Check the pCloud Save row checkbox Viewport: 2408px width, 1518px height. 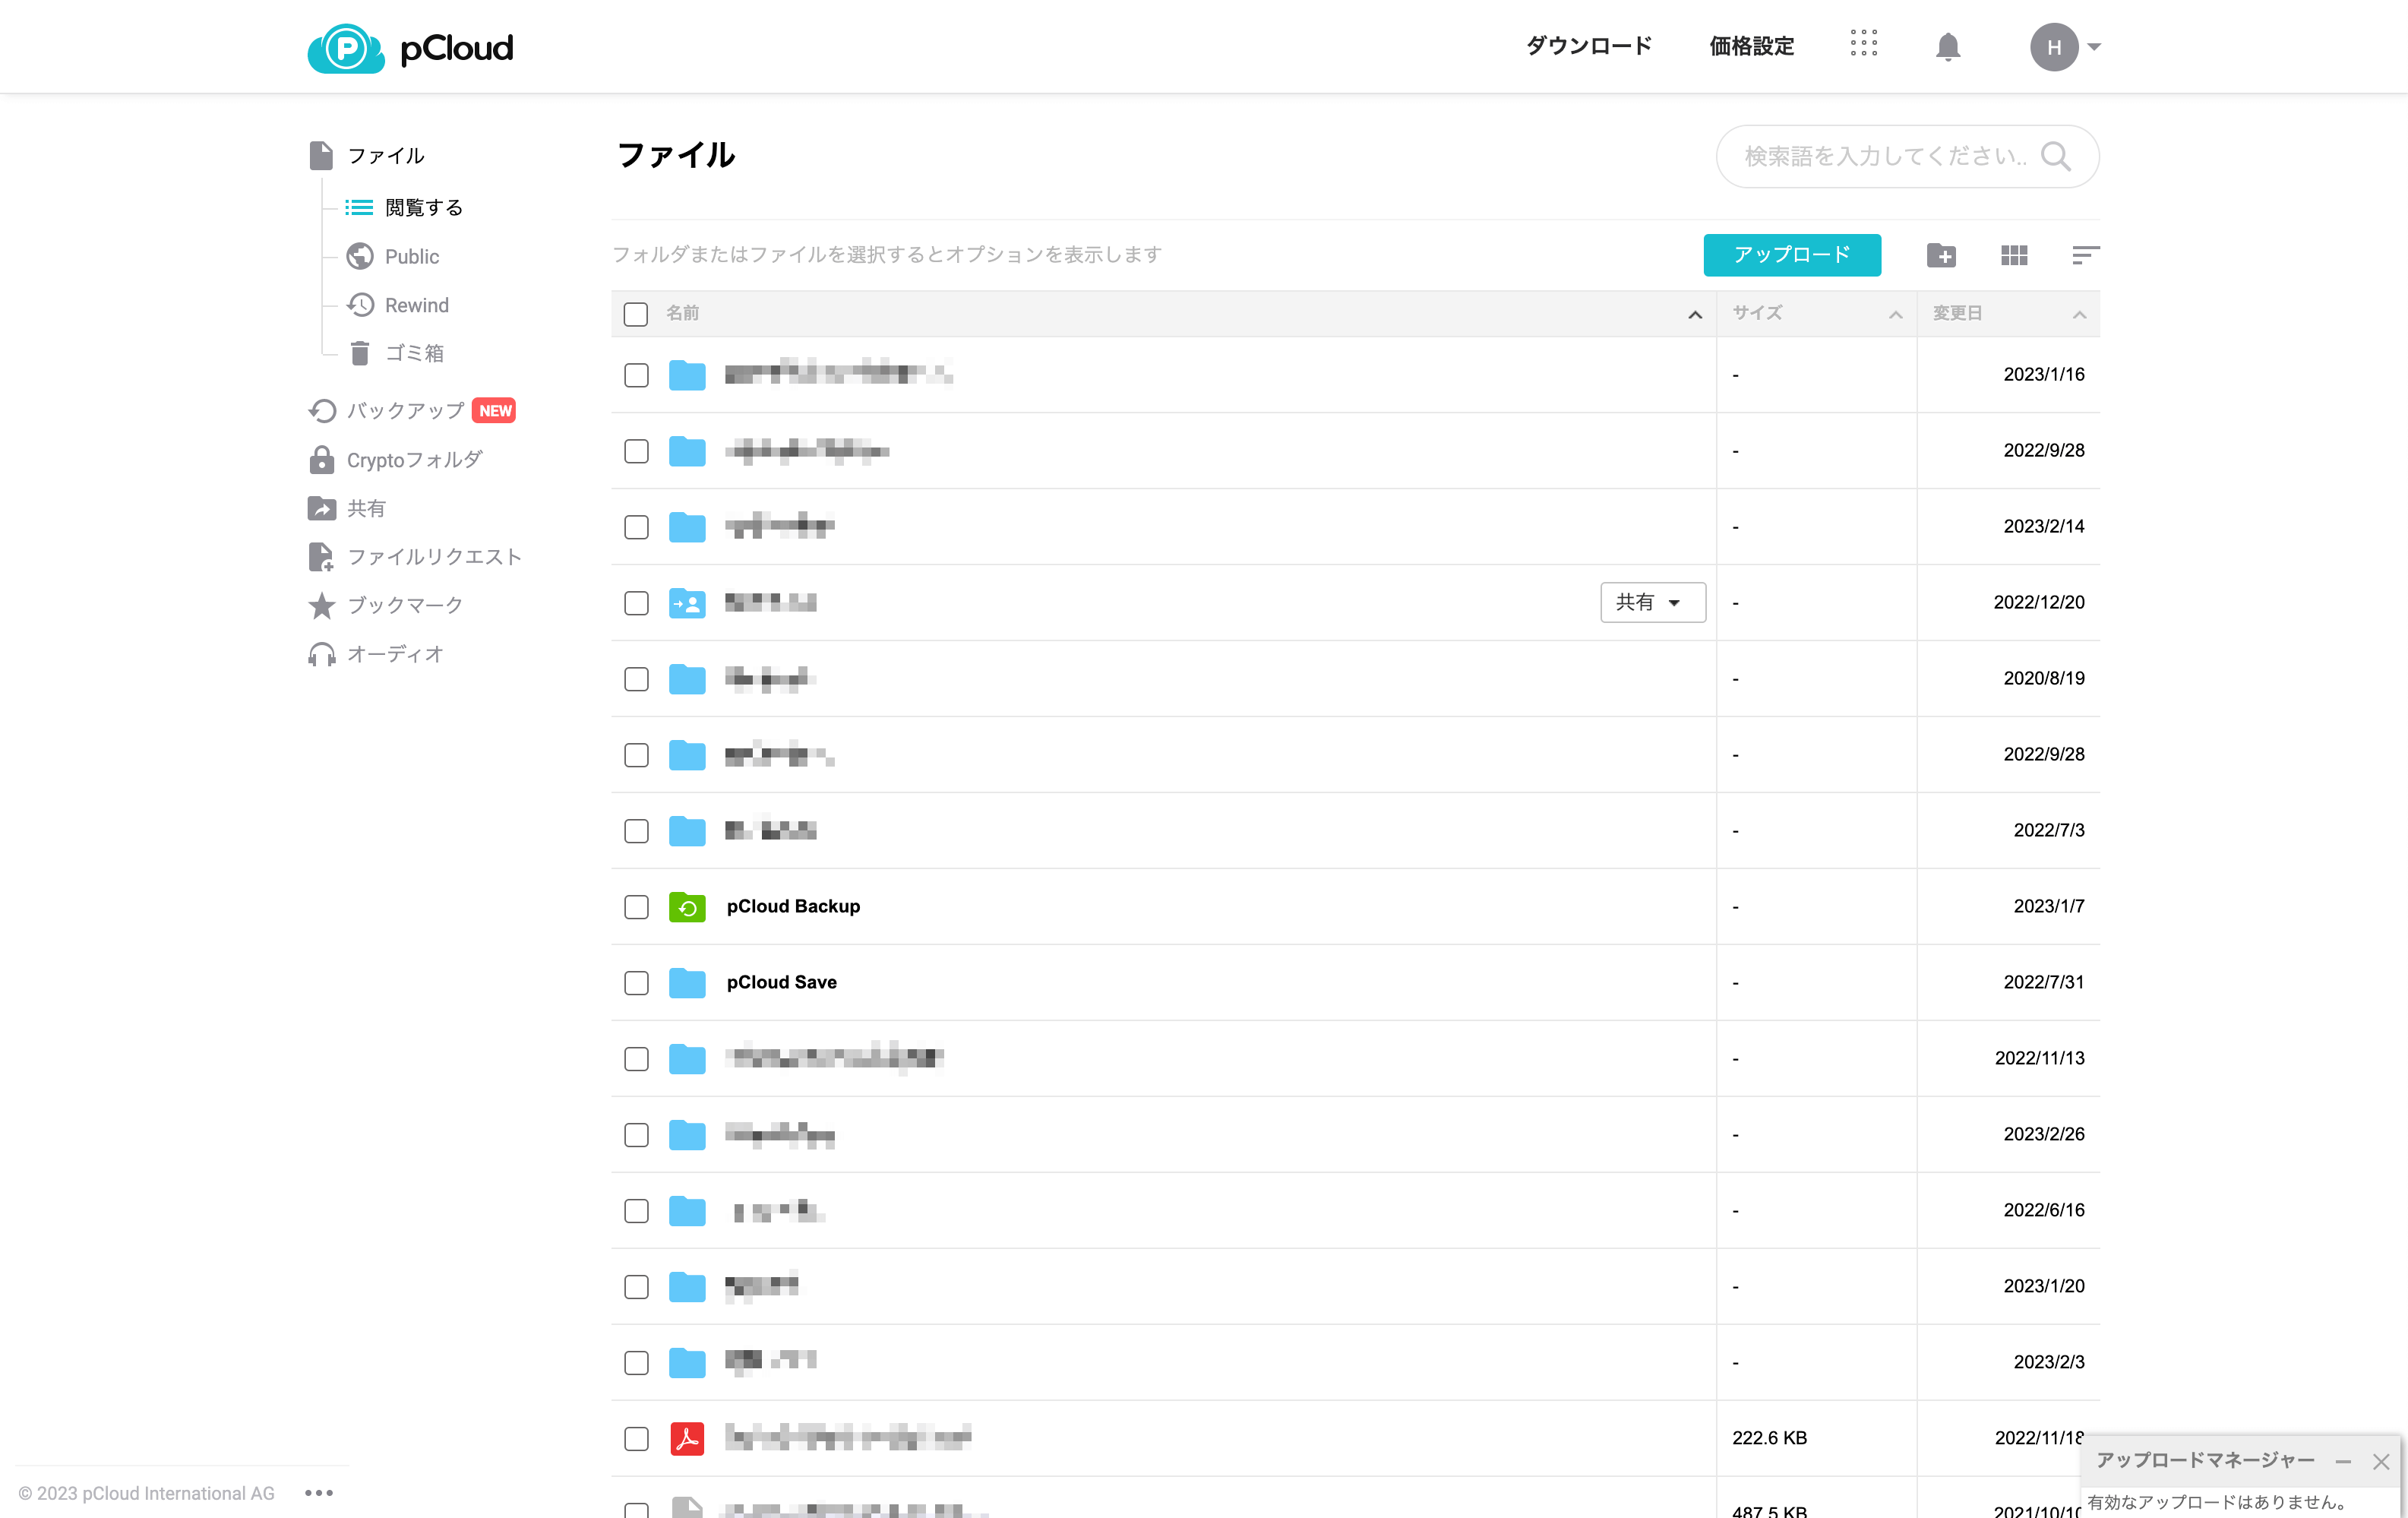tap(636, 983)
